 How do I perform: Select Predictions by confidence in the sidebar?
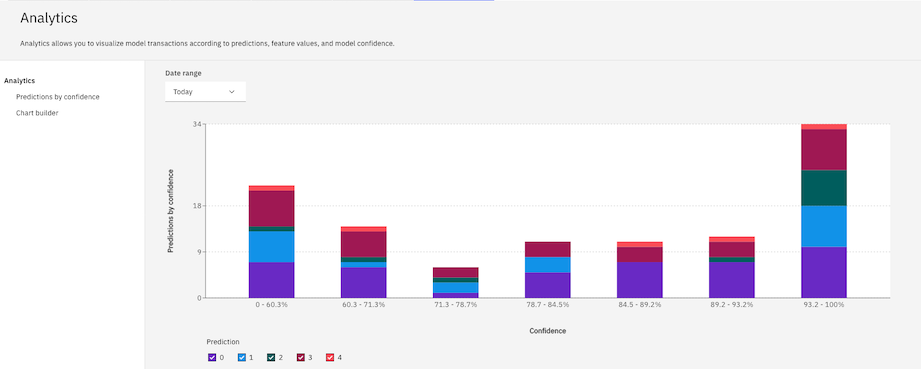58,97
